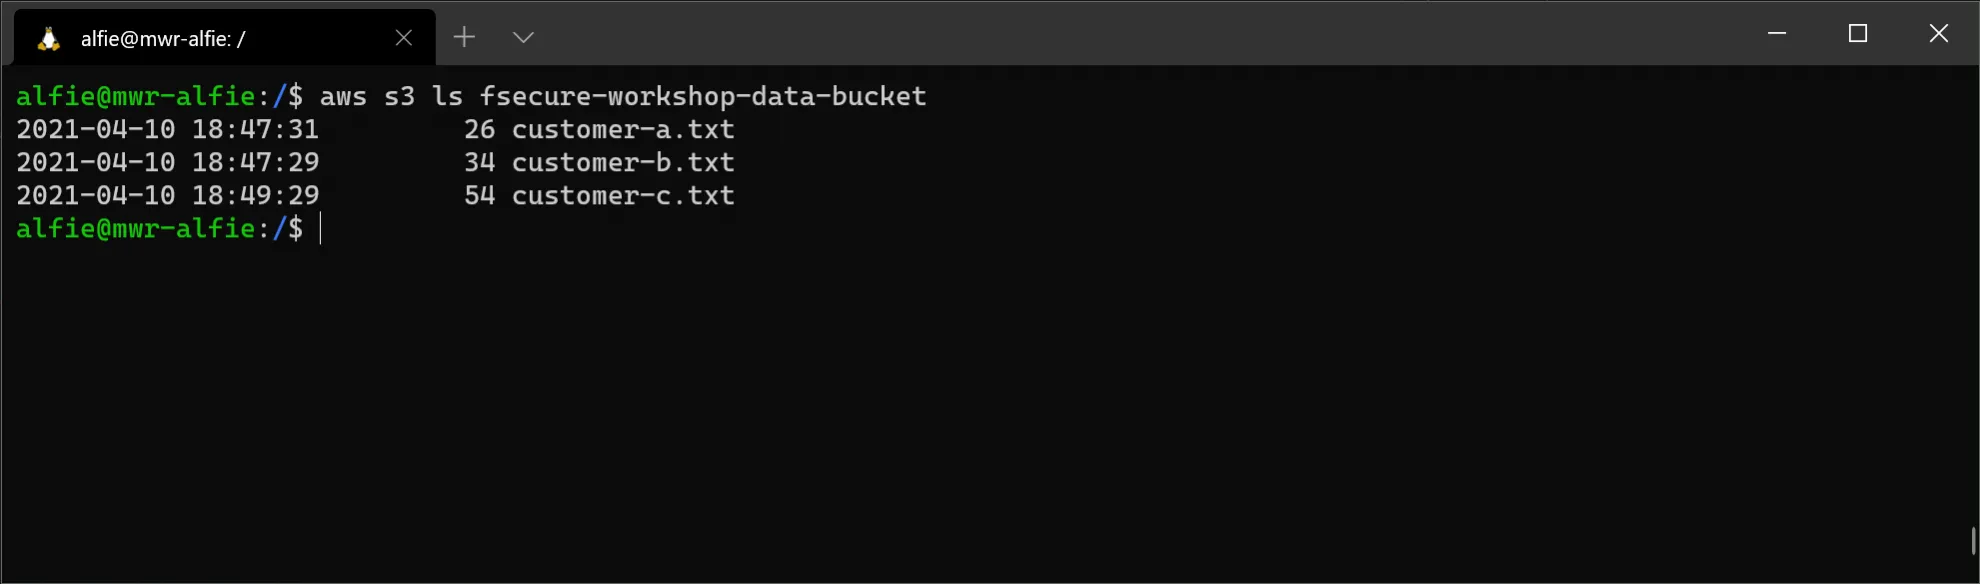Screen dimensions: 1980x584
Task: Minimize the terminal window
Action: (x=1777, y=33)
